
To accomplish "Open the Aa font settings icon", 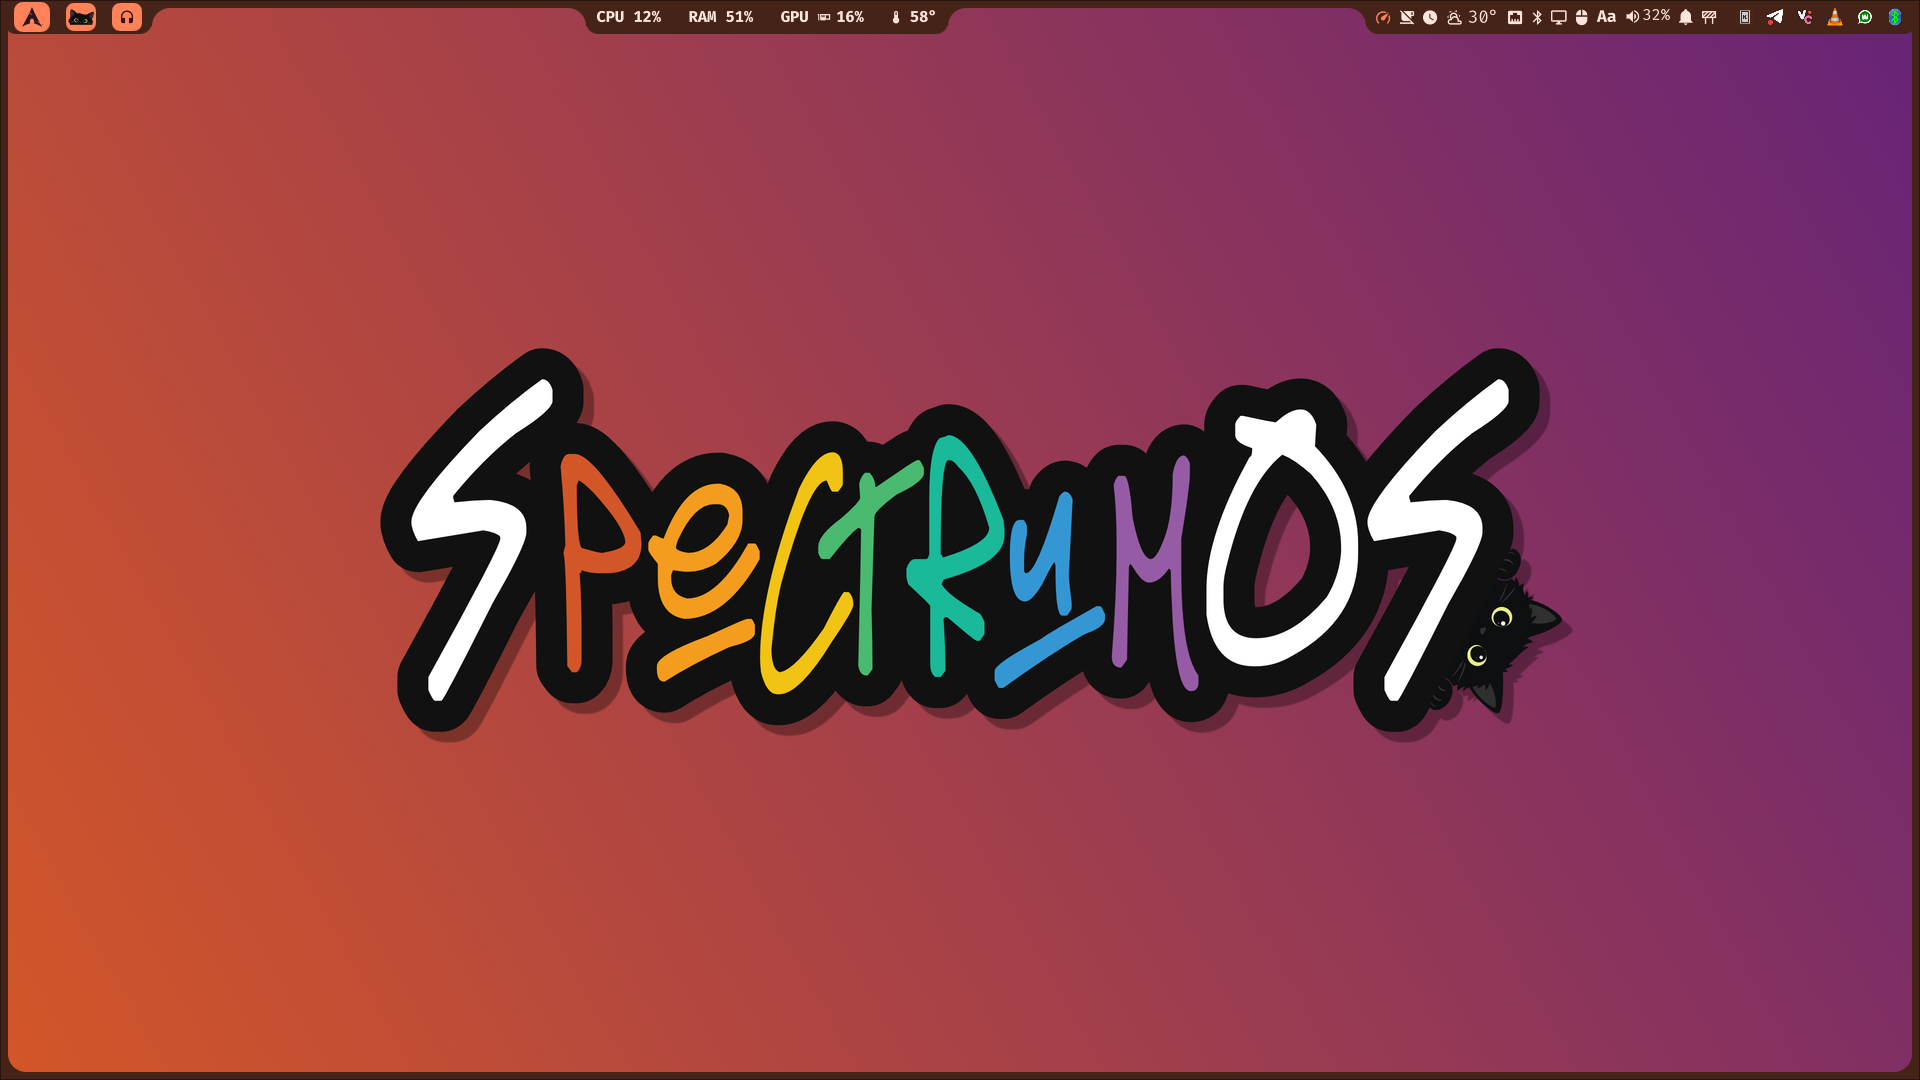I will [x=1606, y=17].
